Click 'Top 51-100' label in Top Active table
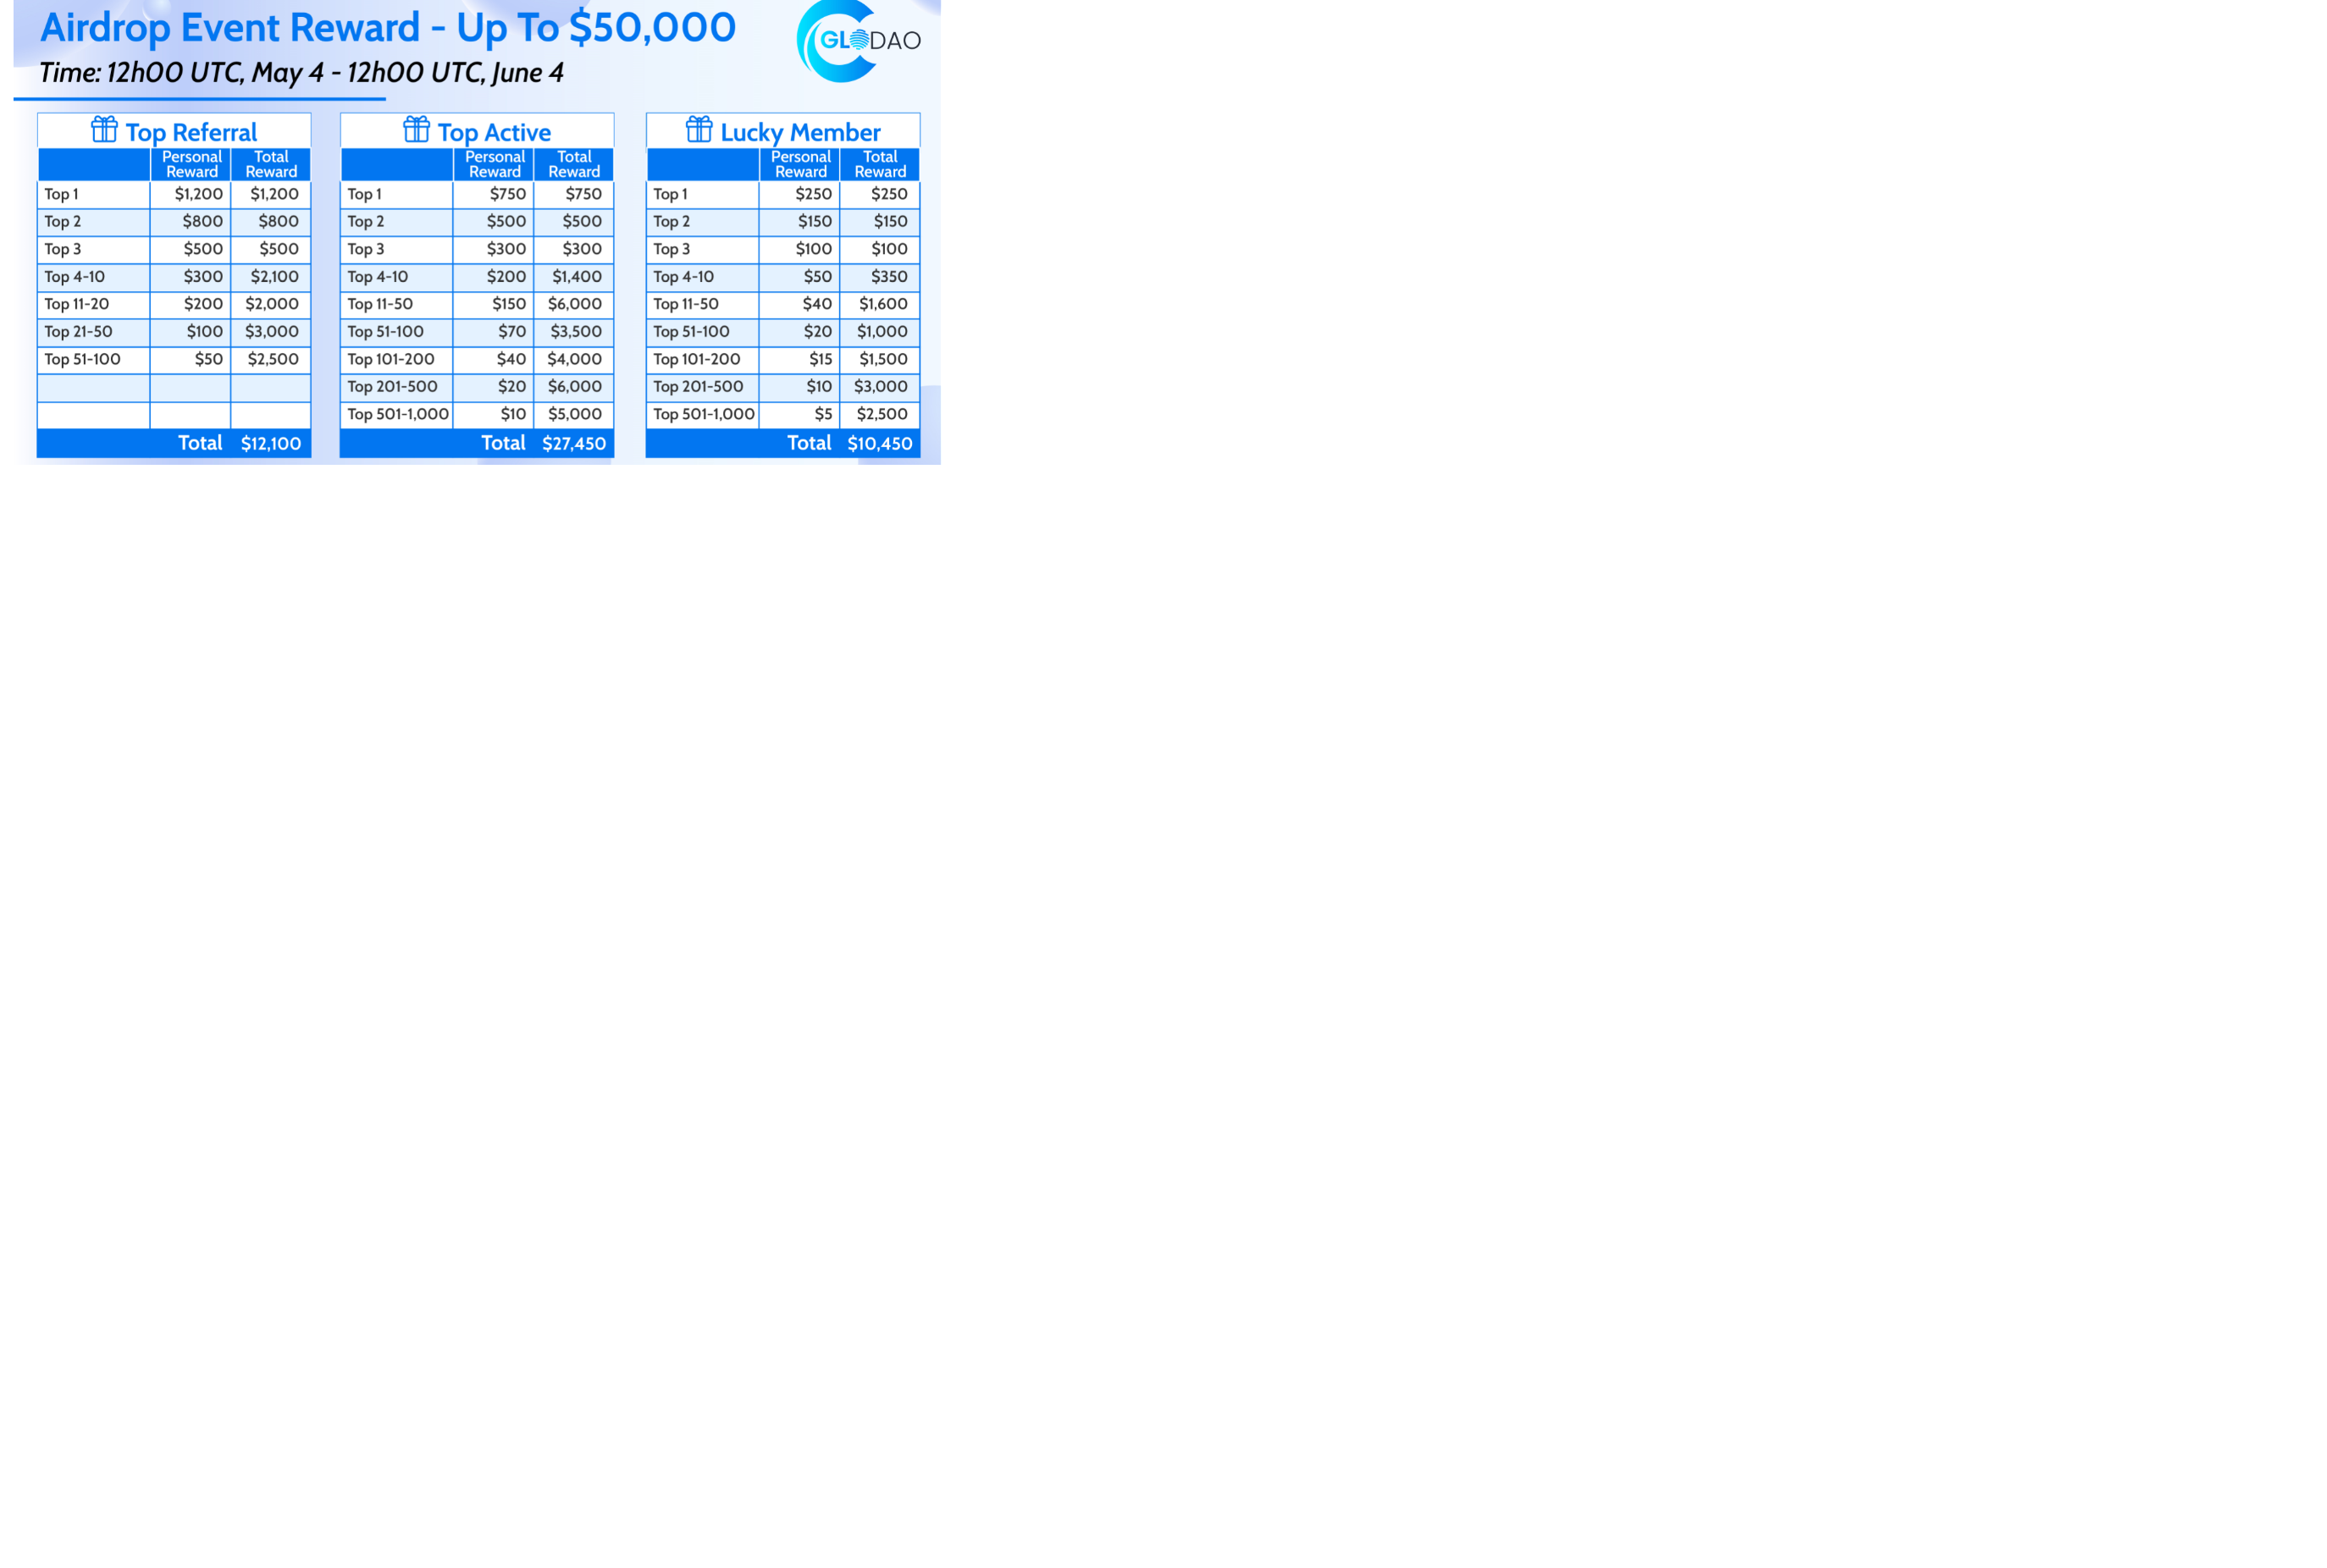The width and height of the screenshot is (2327, 1568). (x=385, y=332)
